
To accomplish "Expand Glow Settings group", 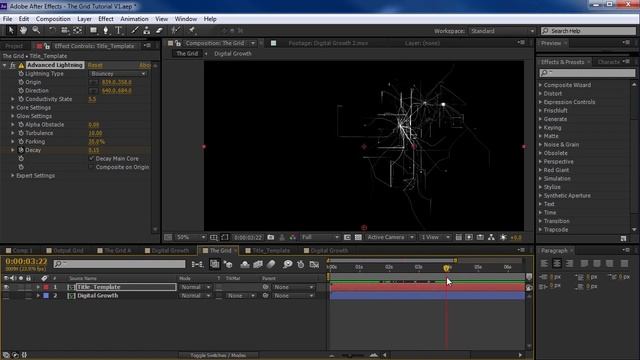I will (x=13, y=116).
